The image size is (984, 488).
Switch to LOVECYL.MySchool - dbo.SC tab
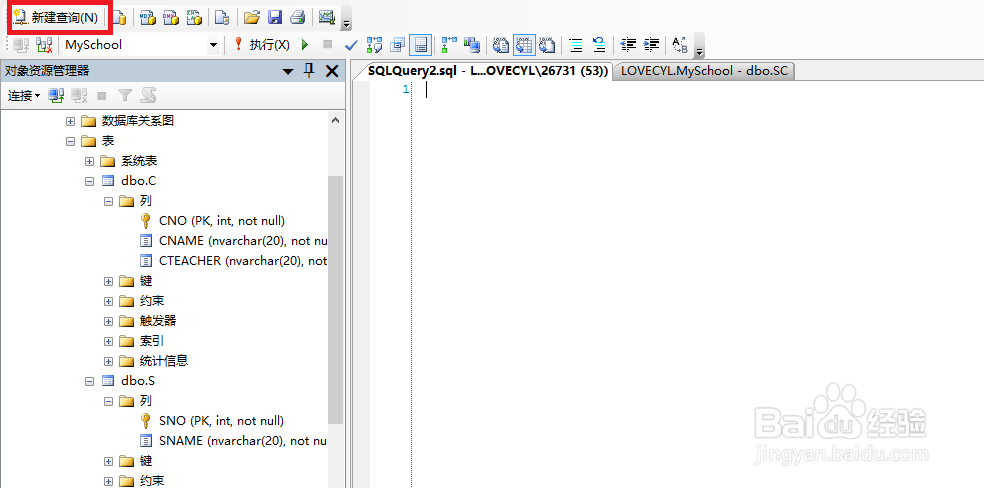[x=703, y=71]
